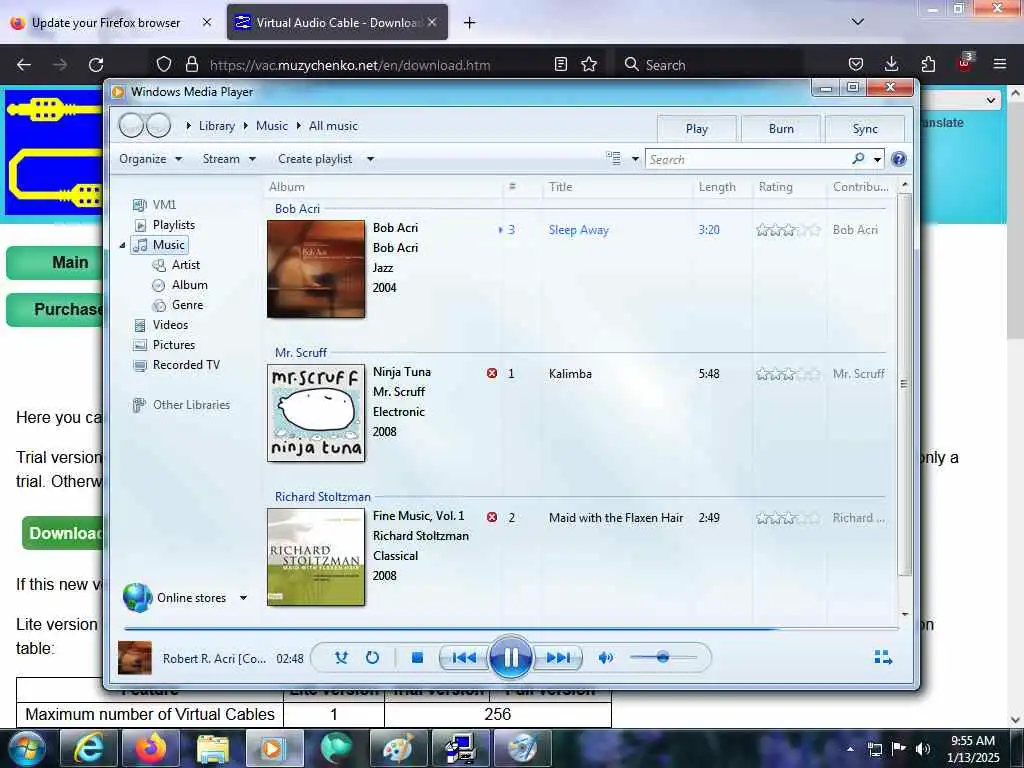Rate the Sleep Away track stars
The image size is (1024, 768).
click(x=788, y=230)
